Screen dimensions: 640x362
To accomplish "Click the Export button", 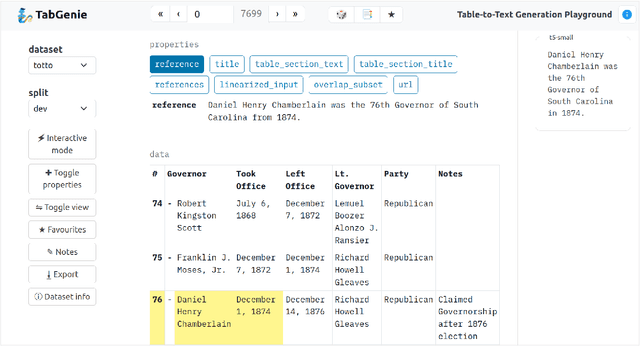I will (62, 274).
